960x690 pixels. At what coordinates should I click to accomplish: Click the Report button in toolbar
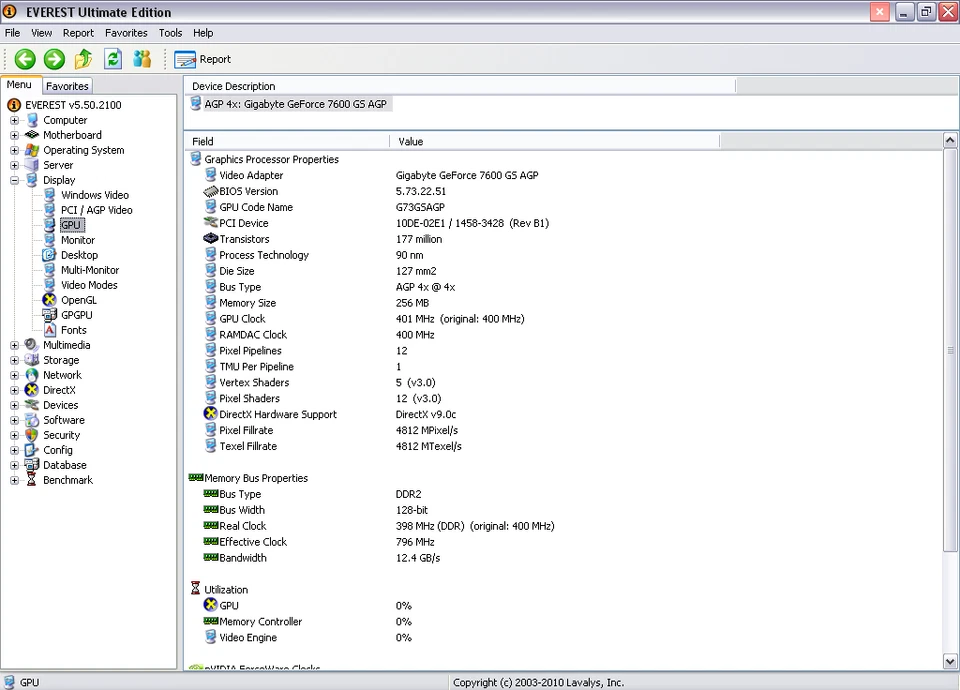click(203, 59)
